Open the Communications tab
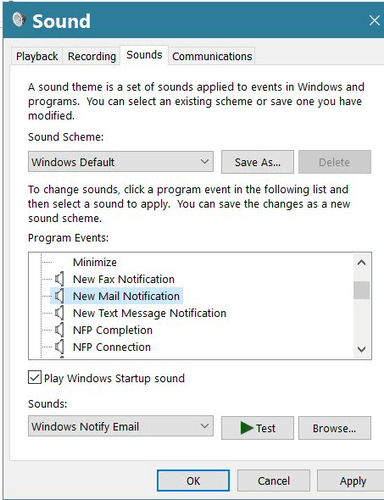Screen dimensions: 384x500 pos(212,56)
